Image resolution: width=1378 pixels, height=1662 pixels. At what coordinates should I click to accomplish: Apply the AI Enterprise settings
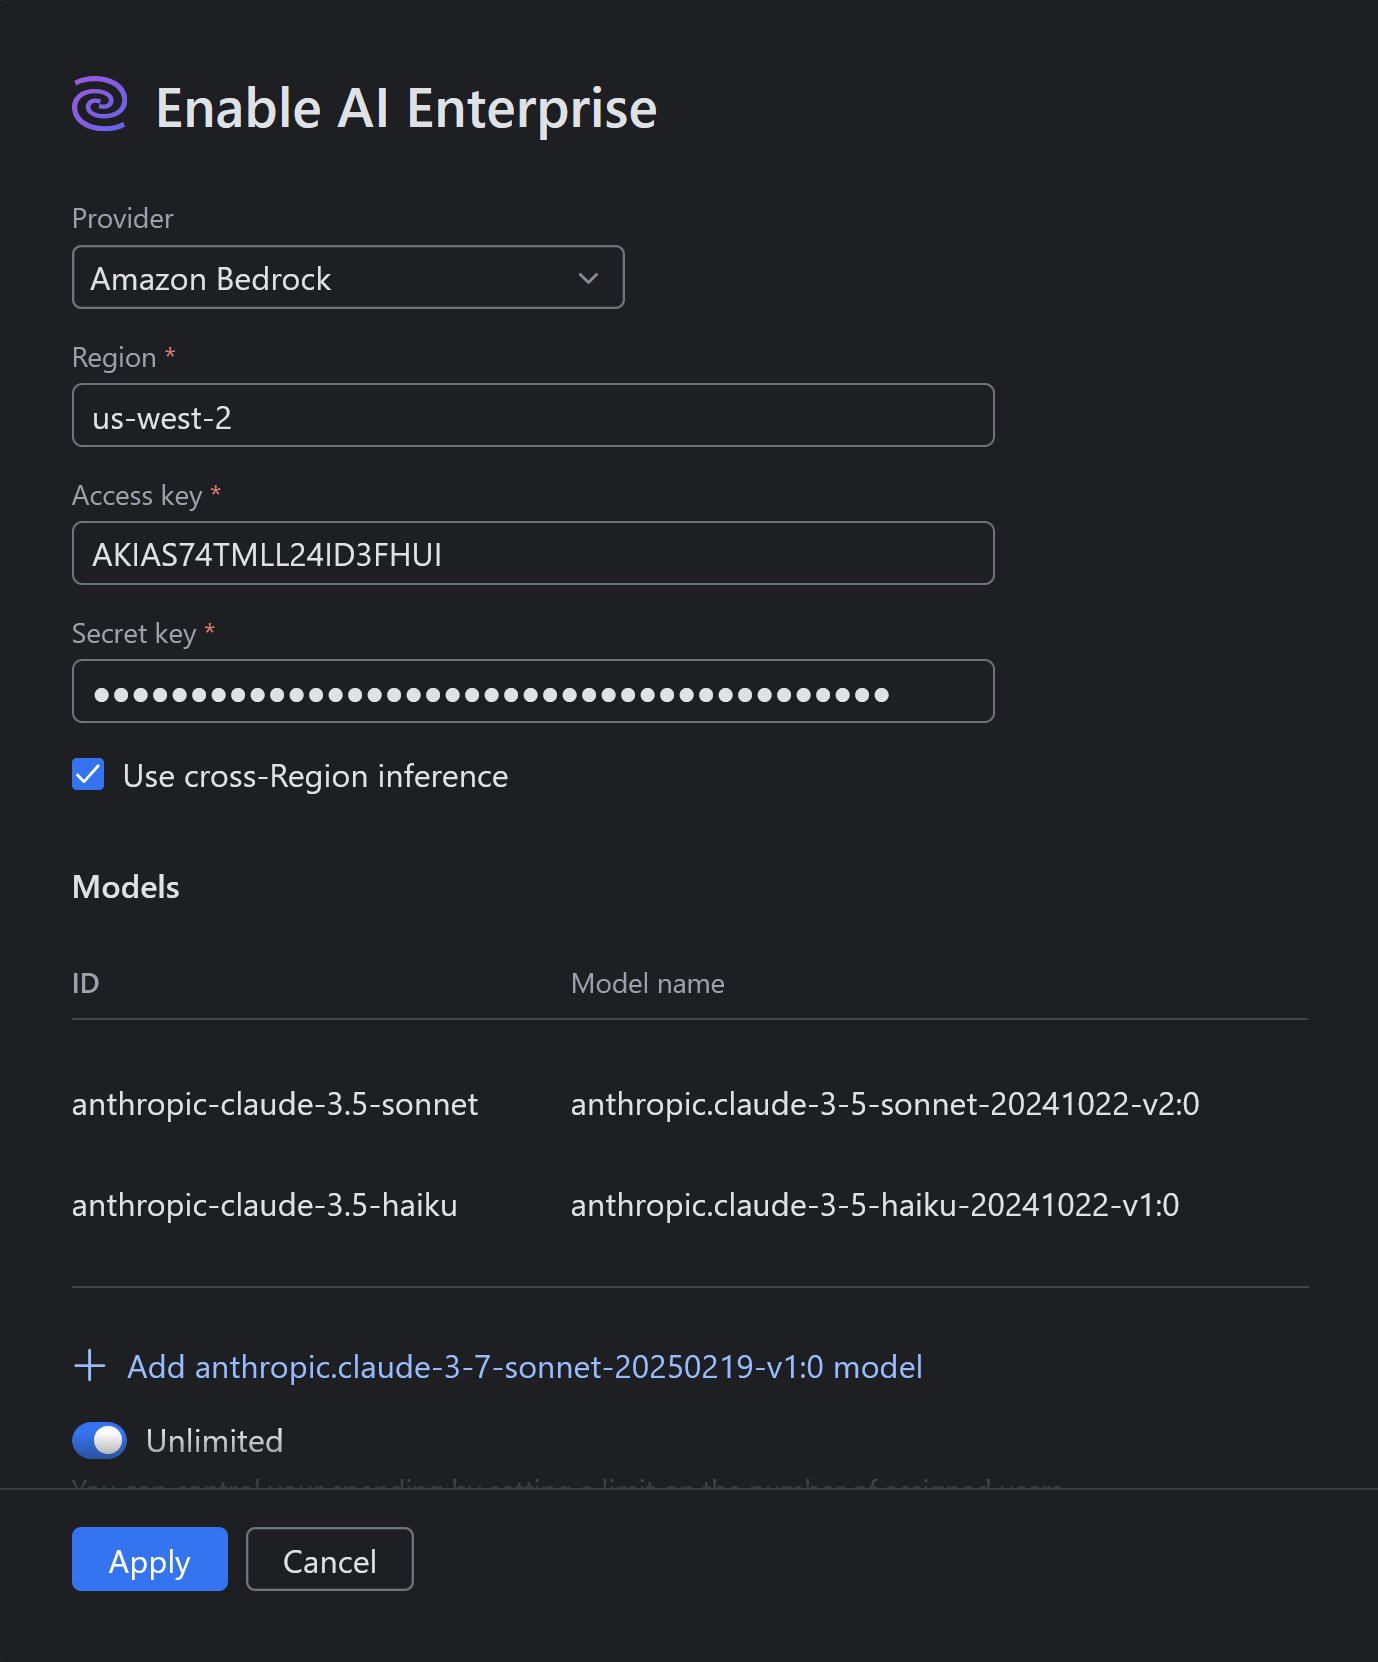point(149,1559)
